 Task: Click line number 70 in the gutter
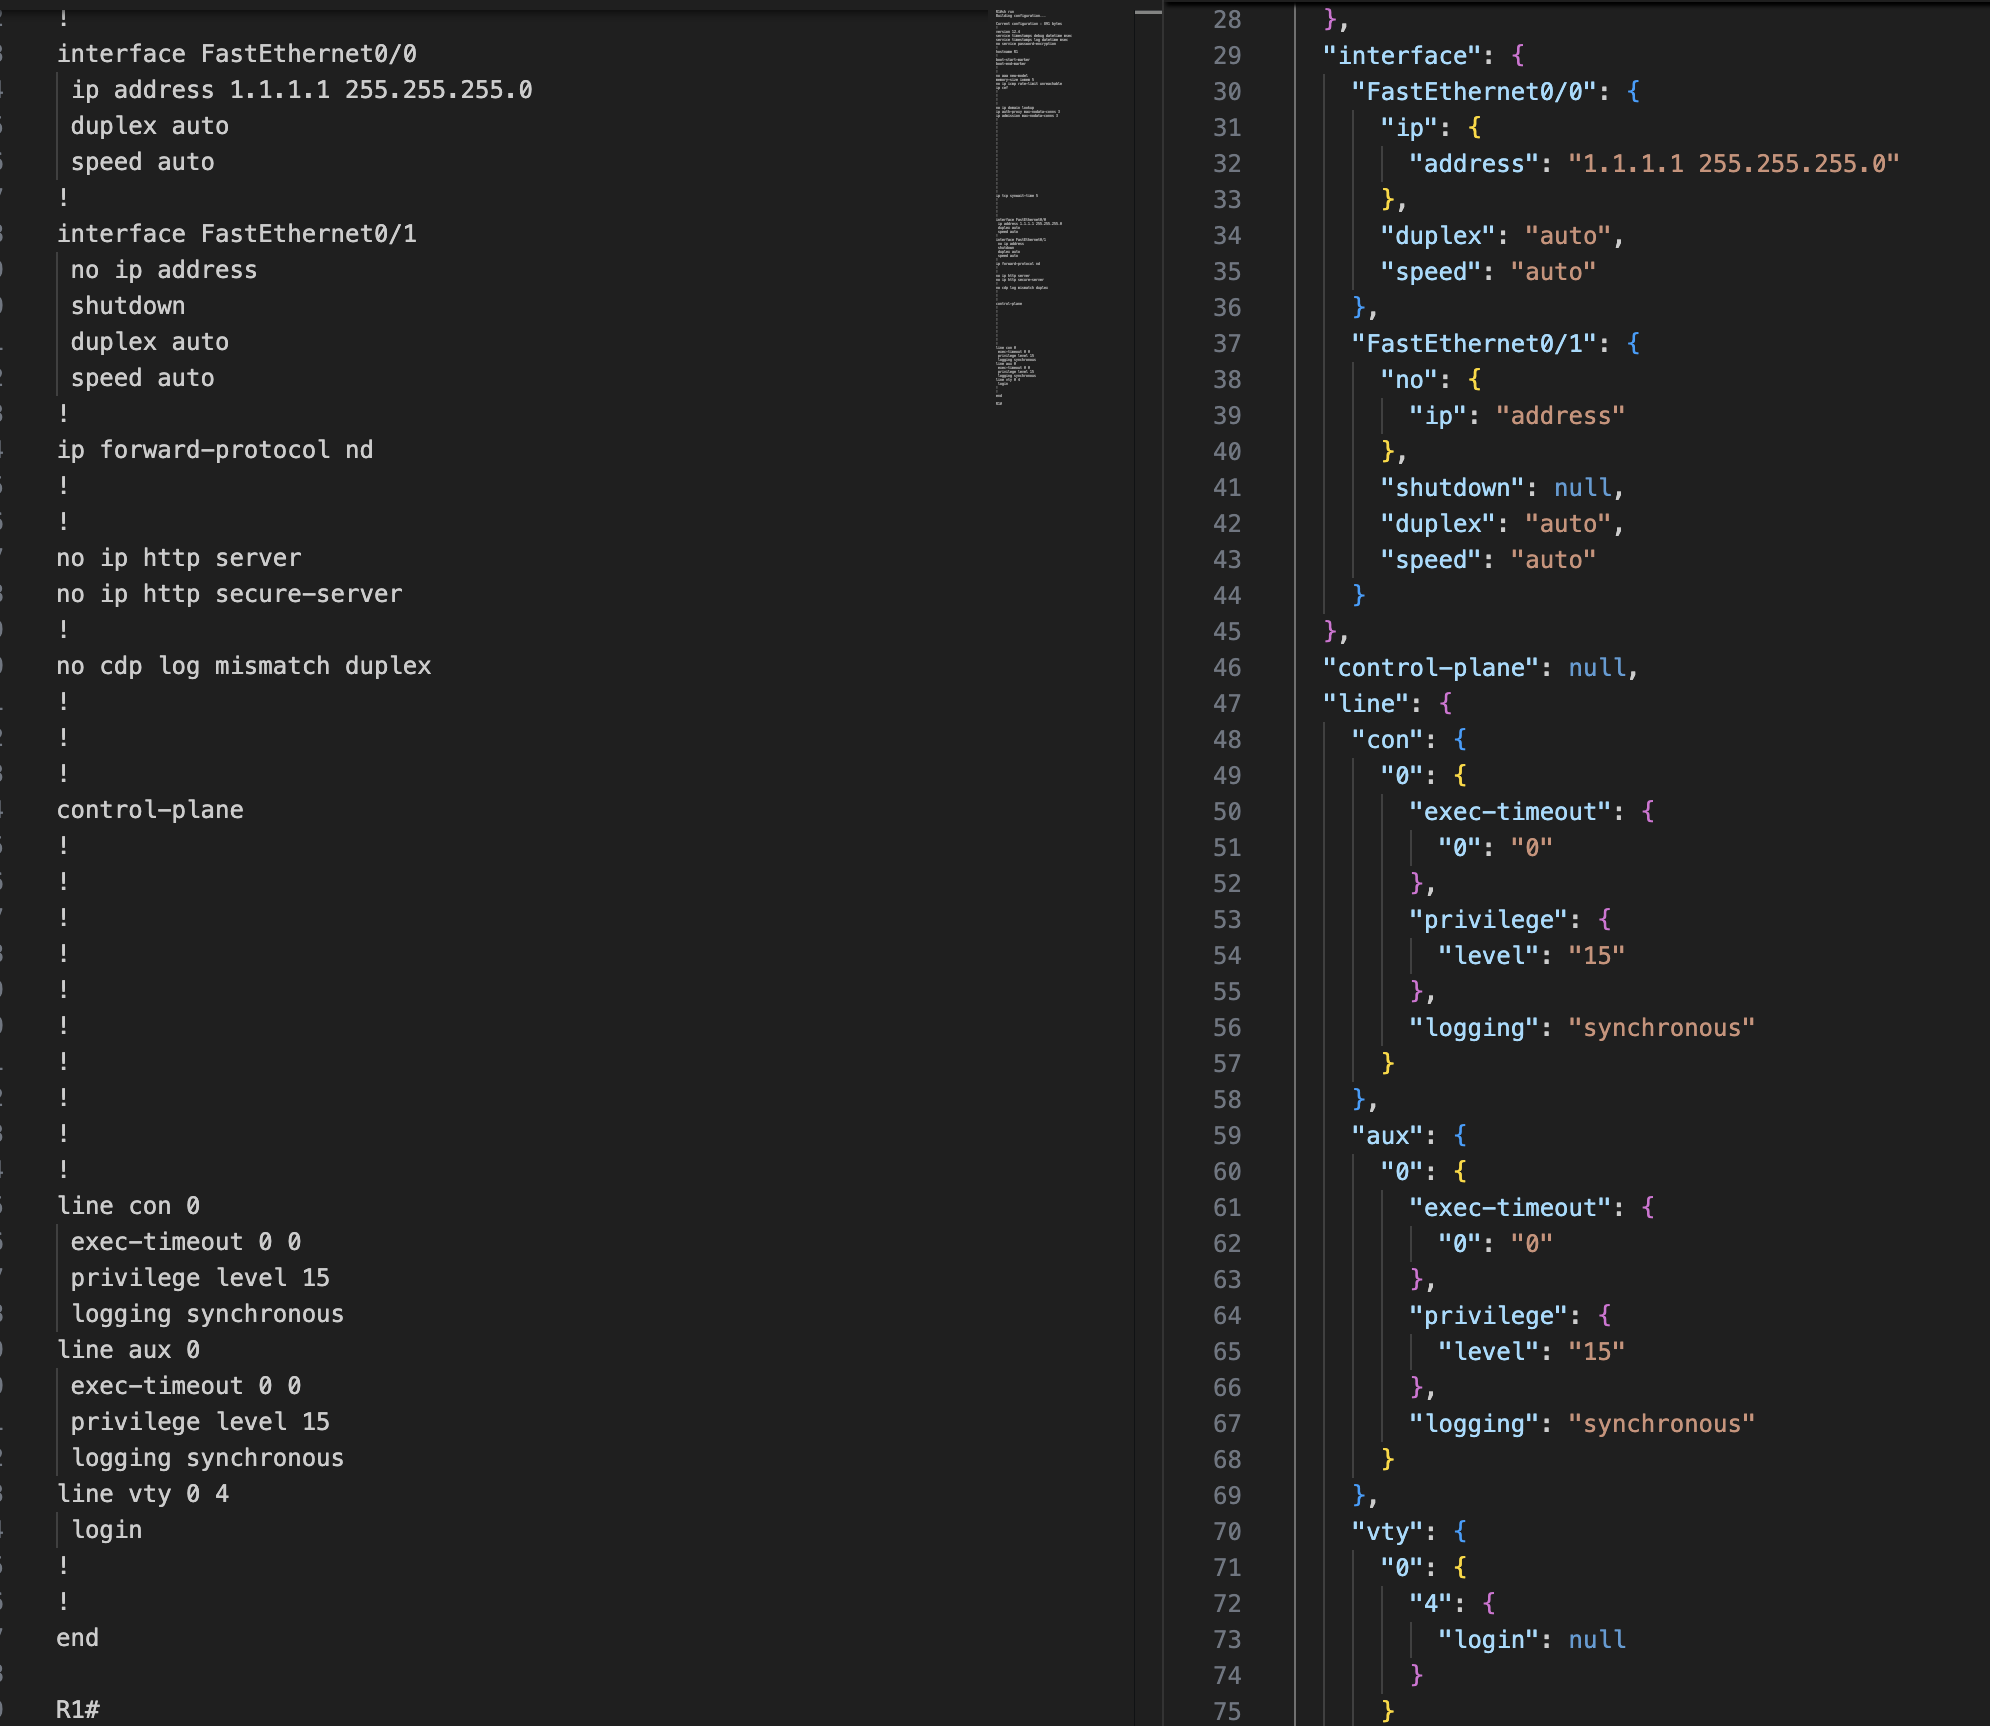click(1227, 1531)
